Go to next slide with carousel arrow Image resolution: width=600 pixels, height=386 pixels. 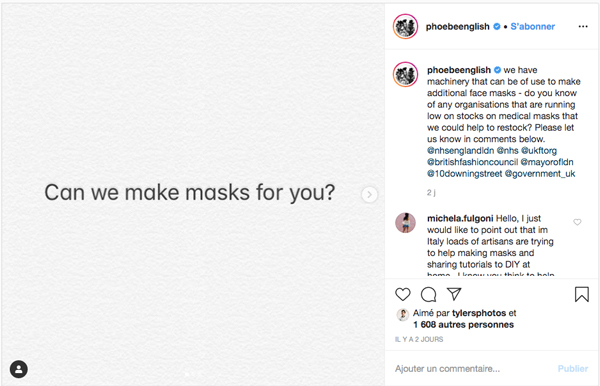[369, 194]
